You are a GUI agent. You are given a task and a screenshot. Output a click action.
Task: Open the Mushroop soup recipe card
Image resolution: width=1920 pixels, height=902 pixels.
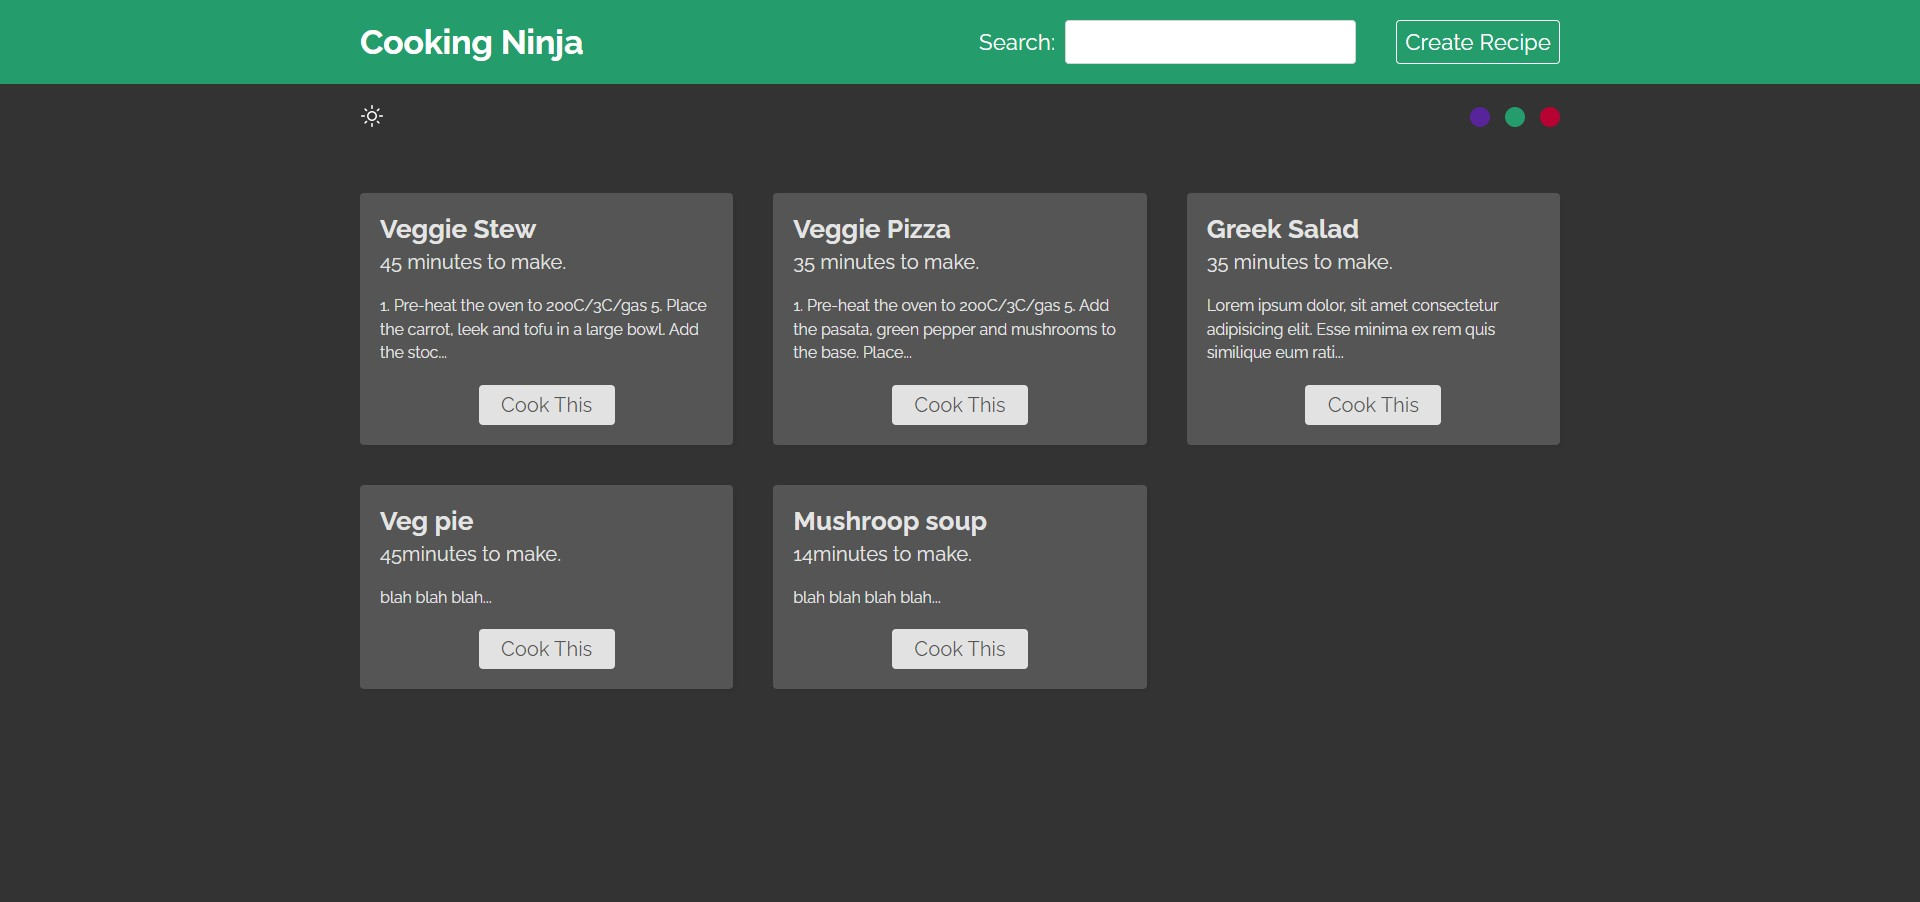click(959, 587)
